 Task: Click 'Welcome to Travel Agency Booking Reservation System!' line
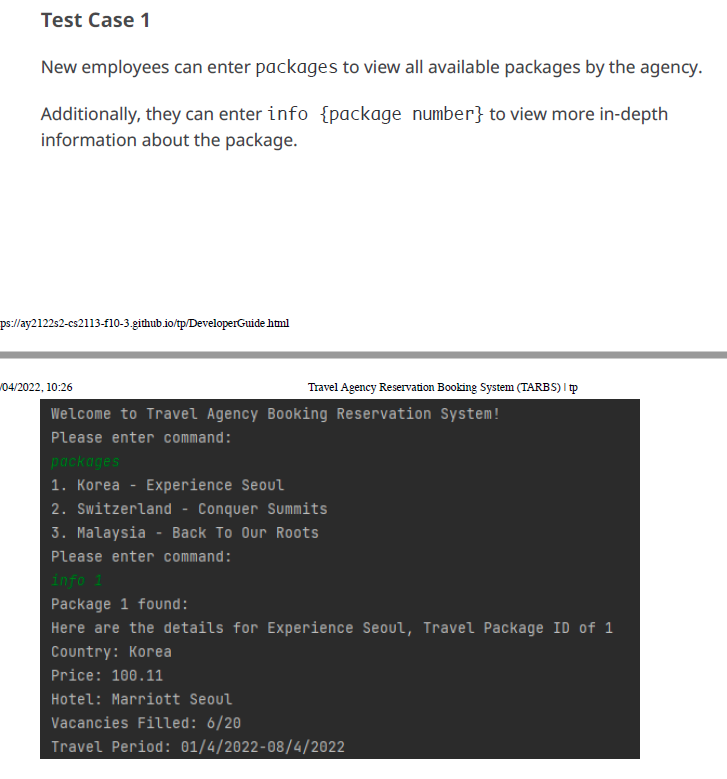(x=275, y=414)
